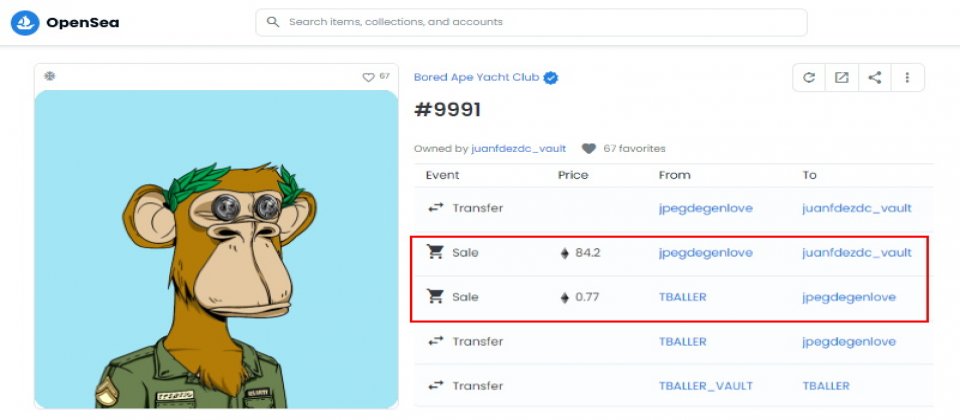Open the three-dot more options menu
This screenshot has width=960, height=420.
tap(907, 78)
